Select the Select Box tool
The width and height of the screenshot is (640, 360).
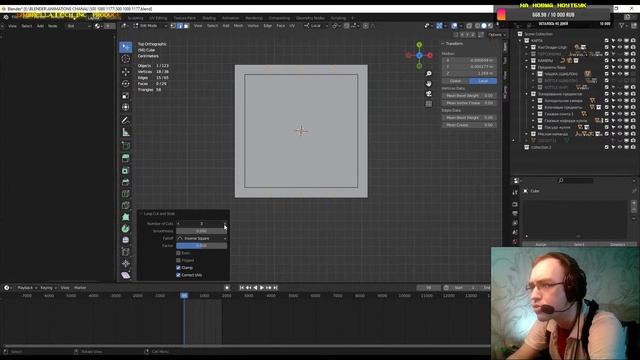tap(126, 47)
